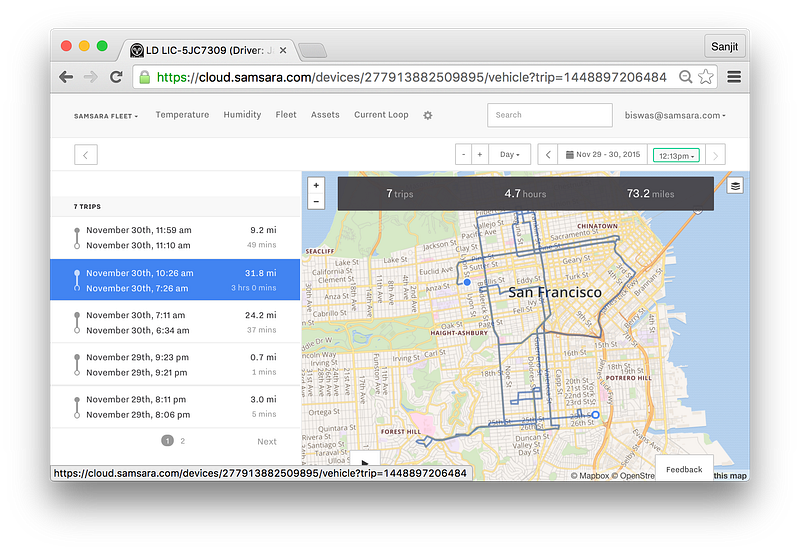Click the browser back arrow

(66, 77)
